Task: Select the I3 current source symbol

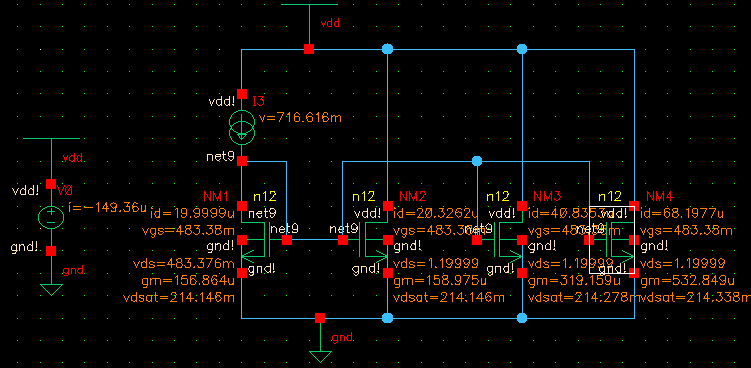Action: click(x=242, y=126)
